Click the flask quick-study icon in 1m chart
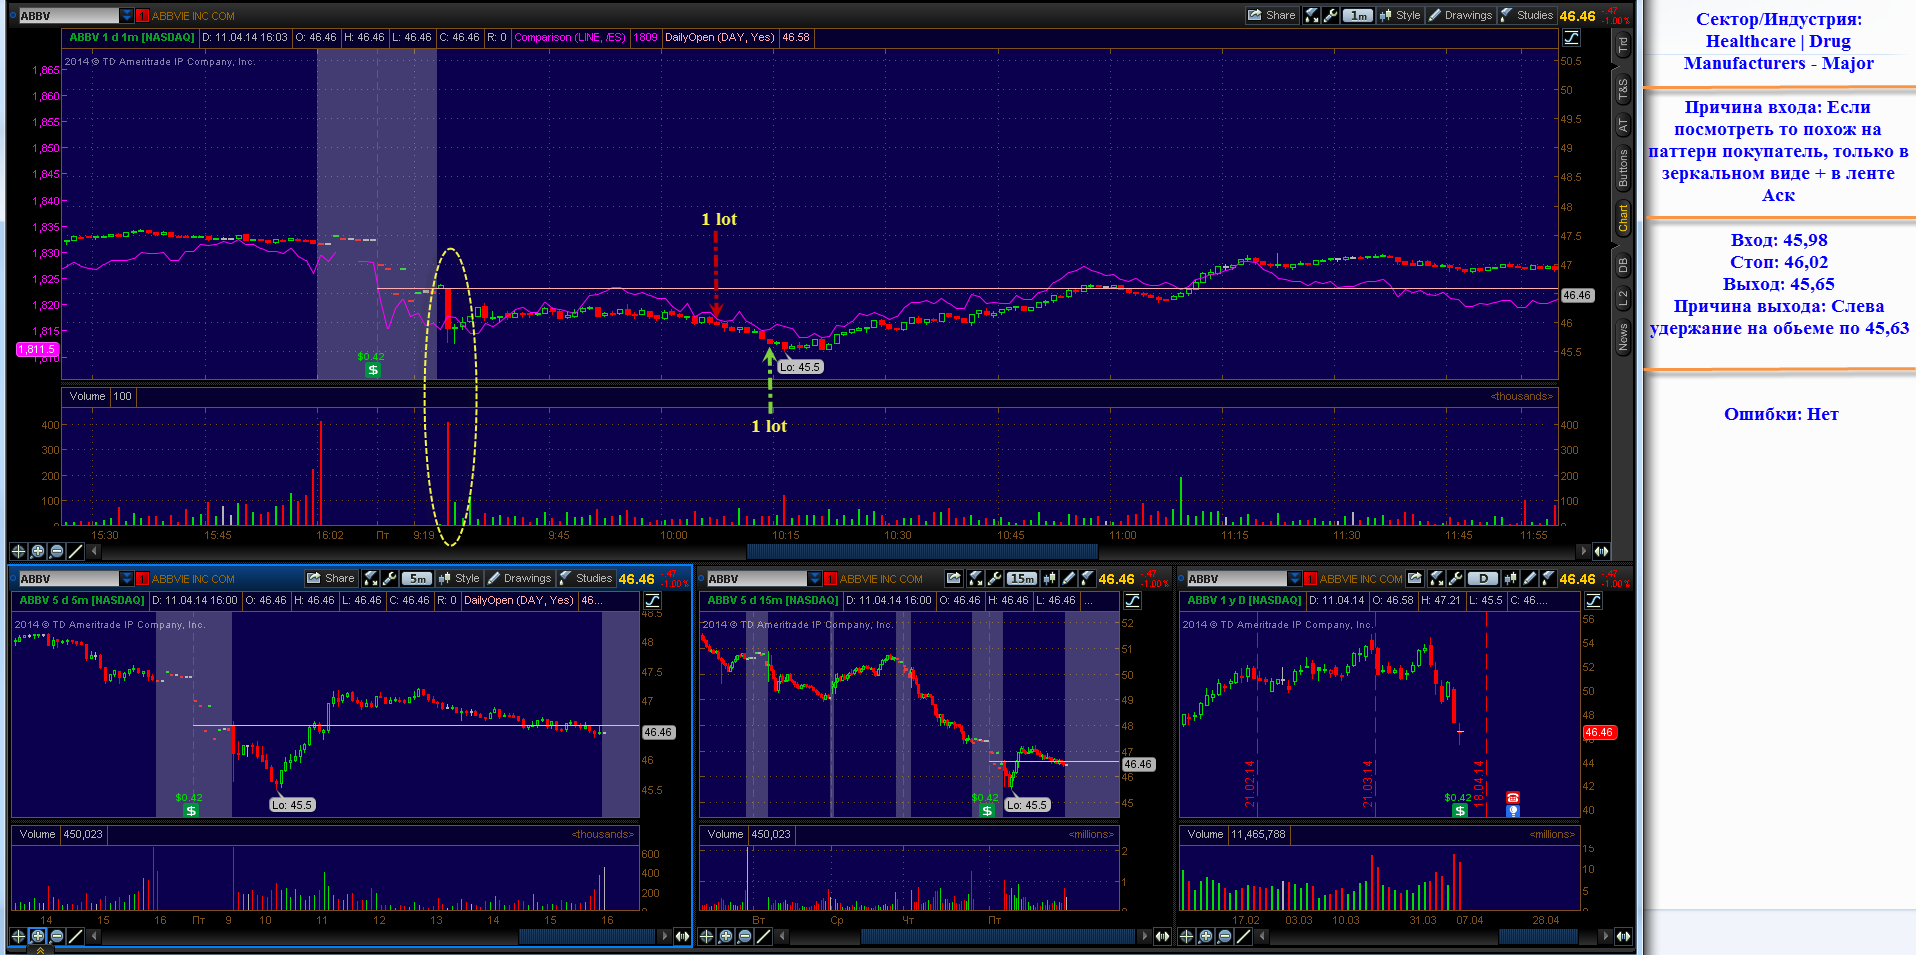The image size is (1916, 955). pos(1311,15)
